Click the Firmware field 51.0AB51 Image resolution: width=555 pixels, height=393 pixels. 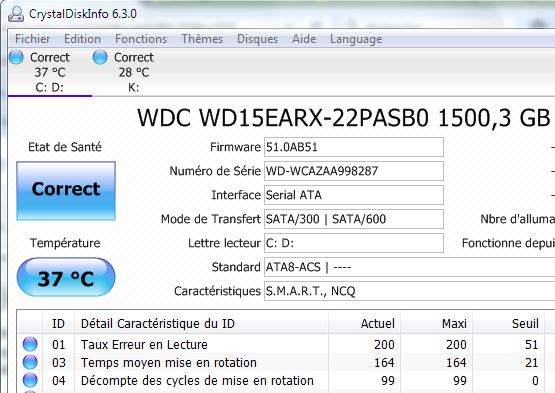(354, 147)
